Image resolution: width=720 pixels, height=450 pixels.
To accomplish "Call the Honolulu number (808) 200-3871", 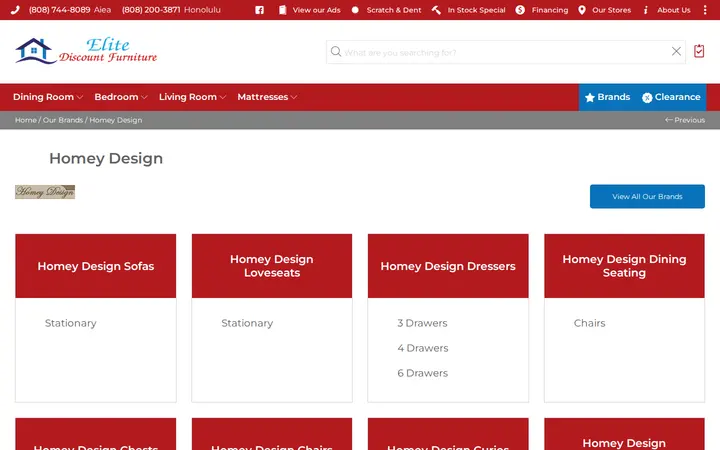I will (x=151, y=10).
